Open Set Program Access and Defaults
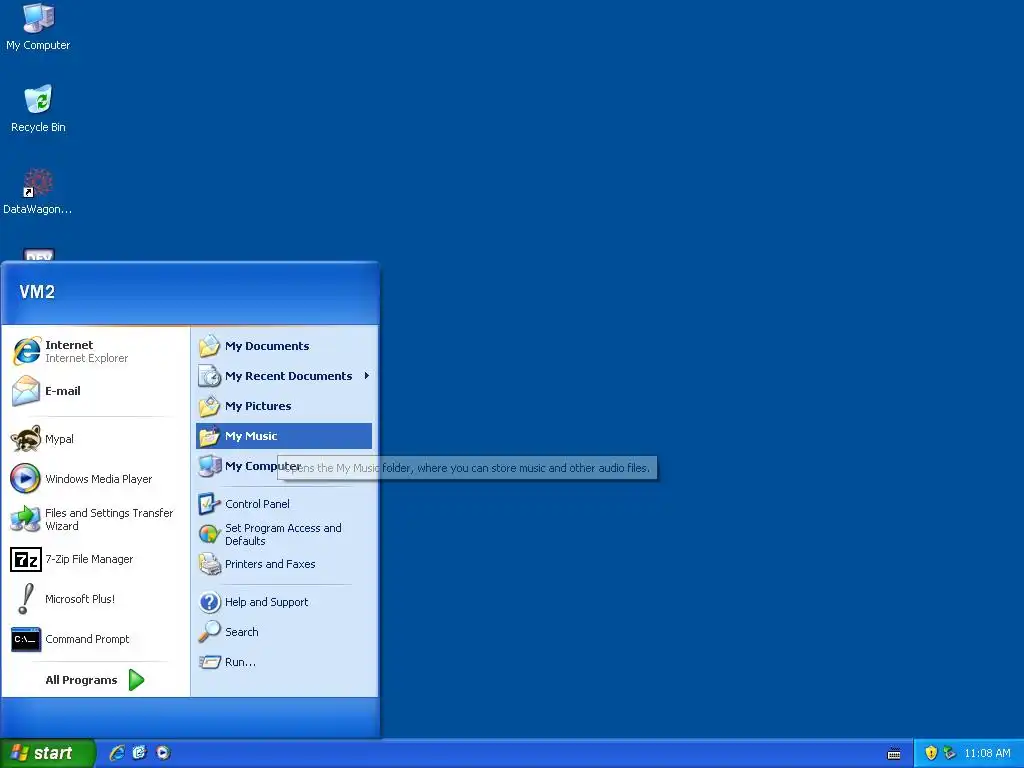 (284, 534)
